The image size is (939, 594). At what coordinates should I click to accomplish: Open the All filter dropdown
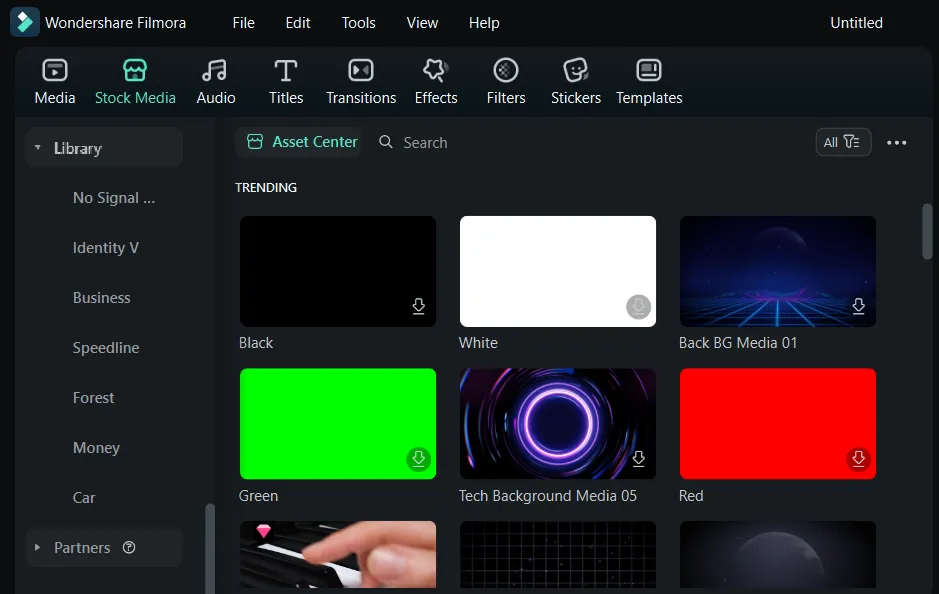click(x=843, y=142)
